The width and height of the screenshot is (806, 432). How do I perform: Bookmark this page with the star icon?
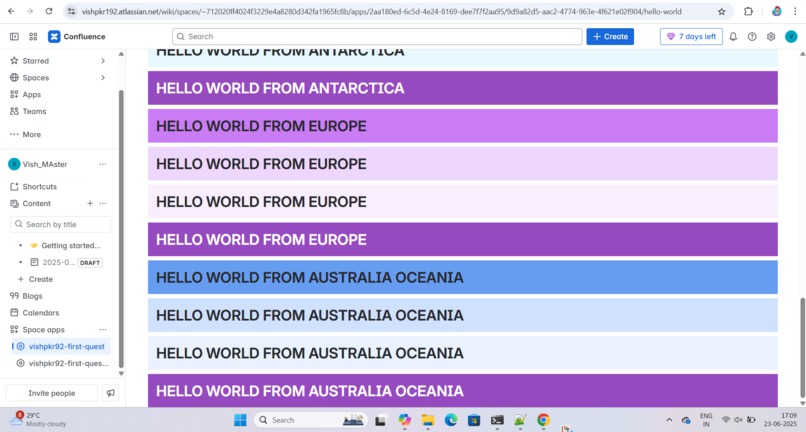point(722,11)
